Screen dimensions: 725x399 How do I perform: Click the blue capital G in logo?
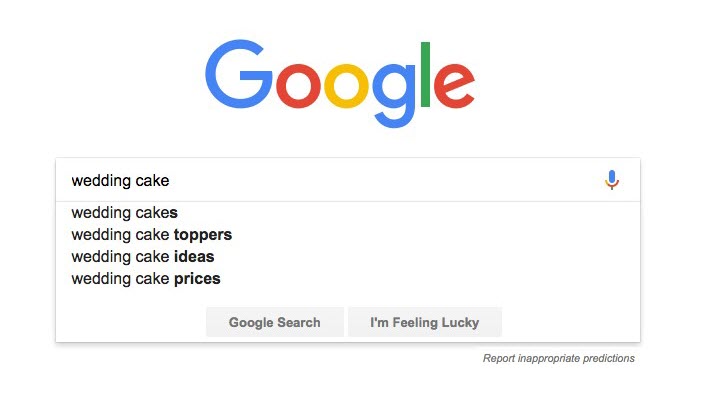click(x=239, y=74)
